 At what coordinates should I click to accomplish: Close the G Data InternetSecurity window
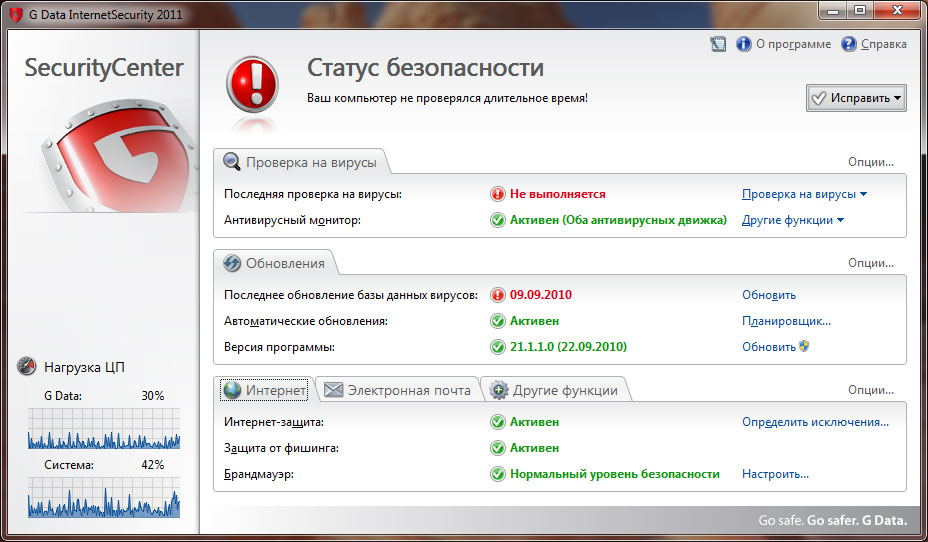pyautogui.click(x=898, y=10)
